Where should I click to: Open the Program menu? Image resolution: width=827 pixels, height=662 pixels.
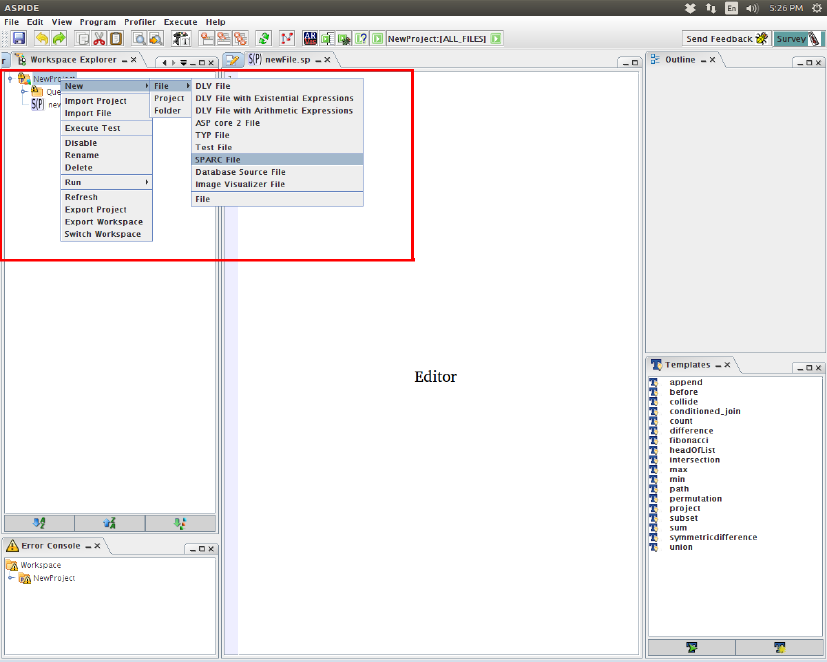98,22
